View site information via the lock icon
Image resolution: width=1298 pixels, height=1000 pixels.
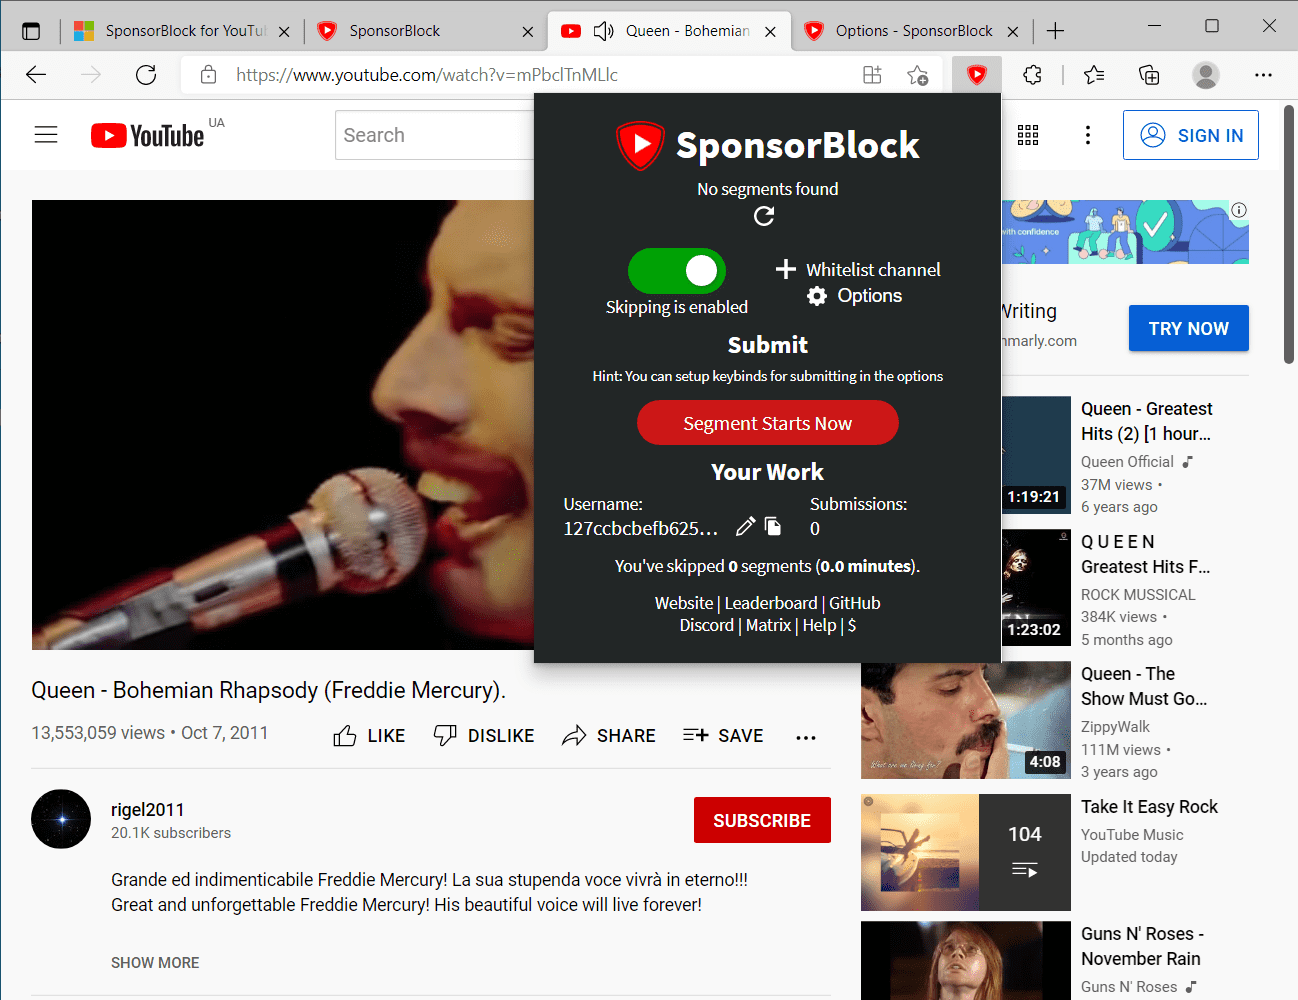coord(208,75)
